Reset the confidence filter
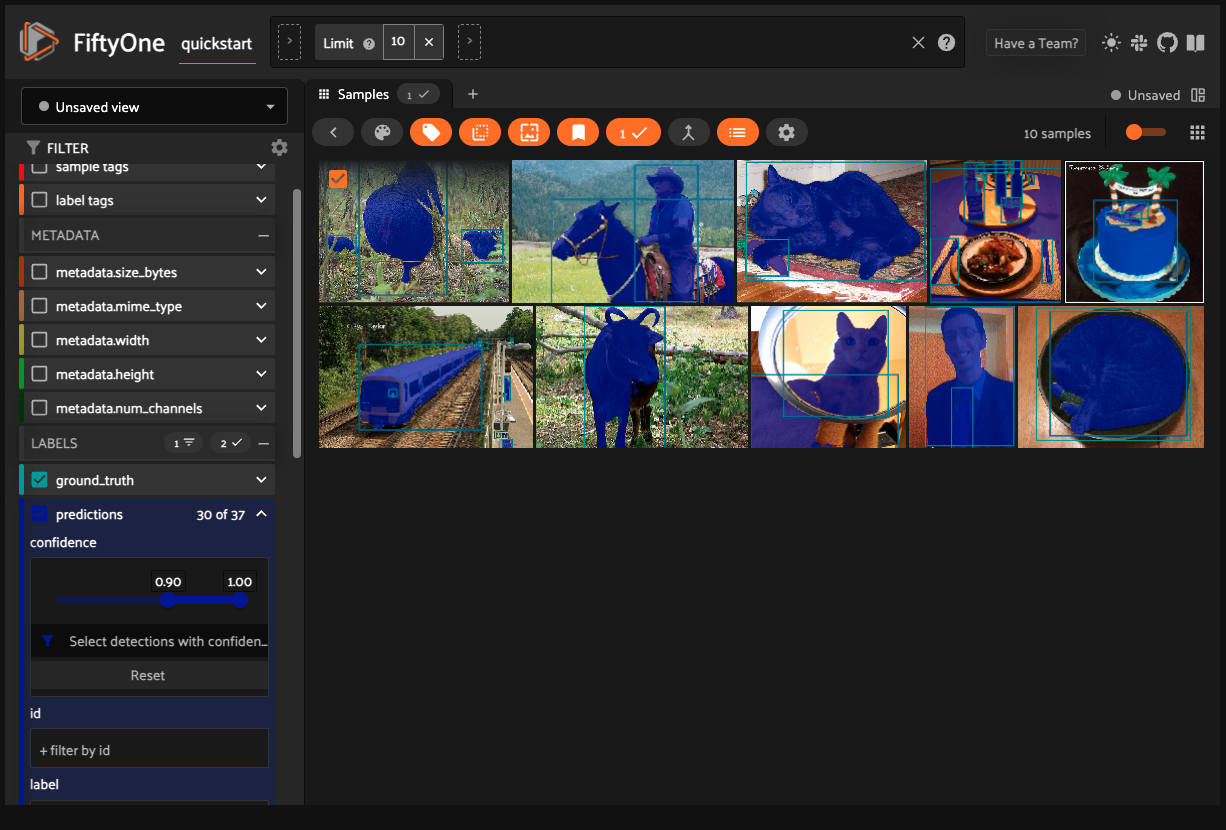The width and height of the screenshot is (1226, 830). pyautogui.click(x=149, y=675)
